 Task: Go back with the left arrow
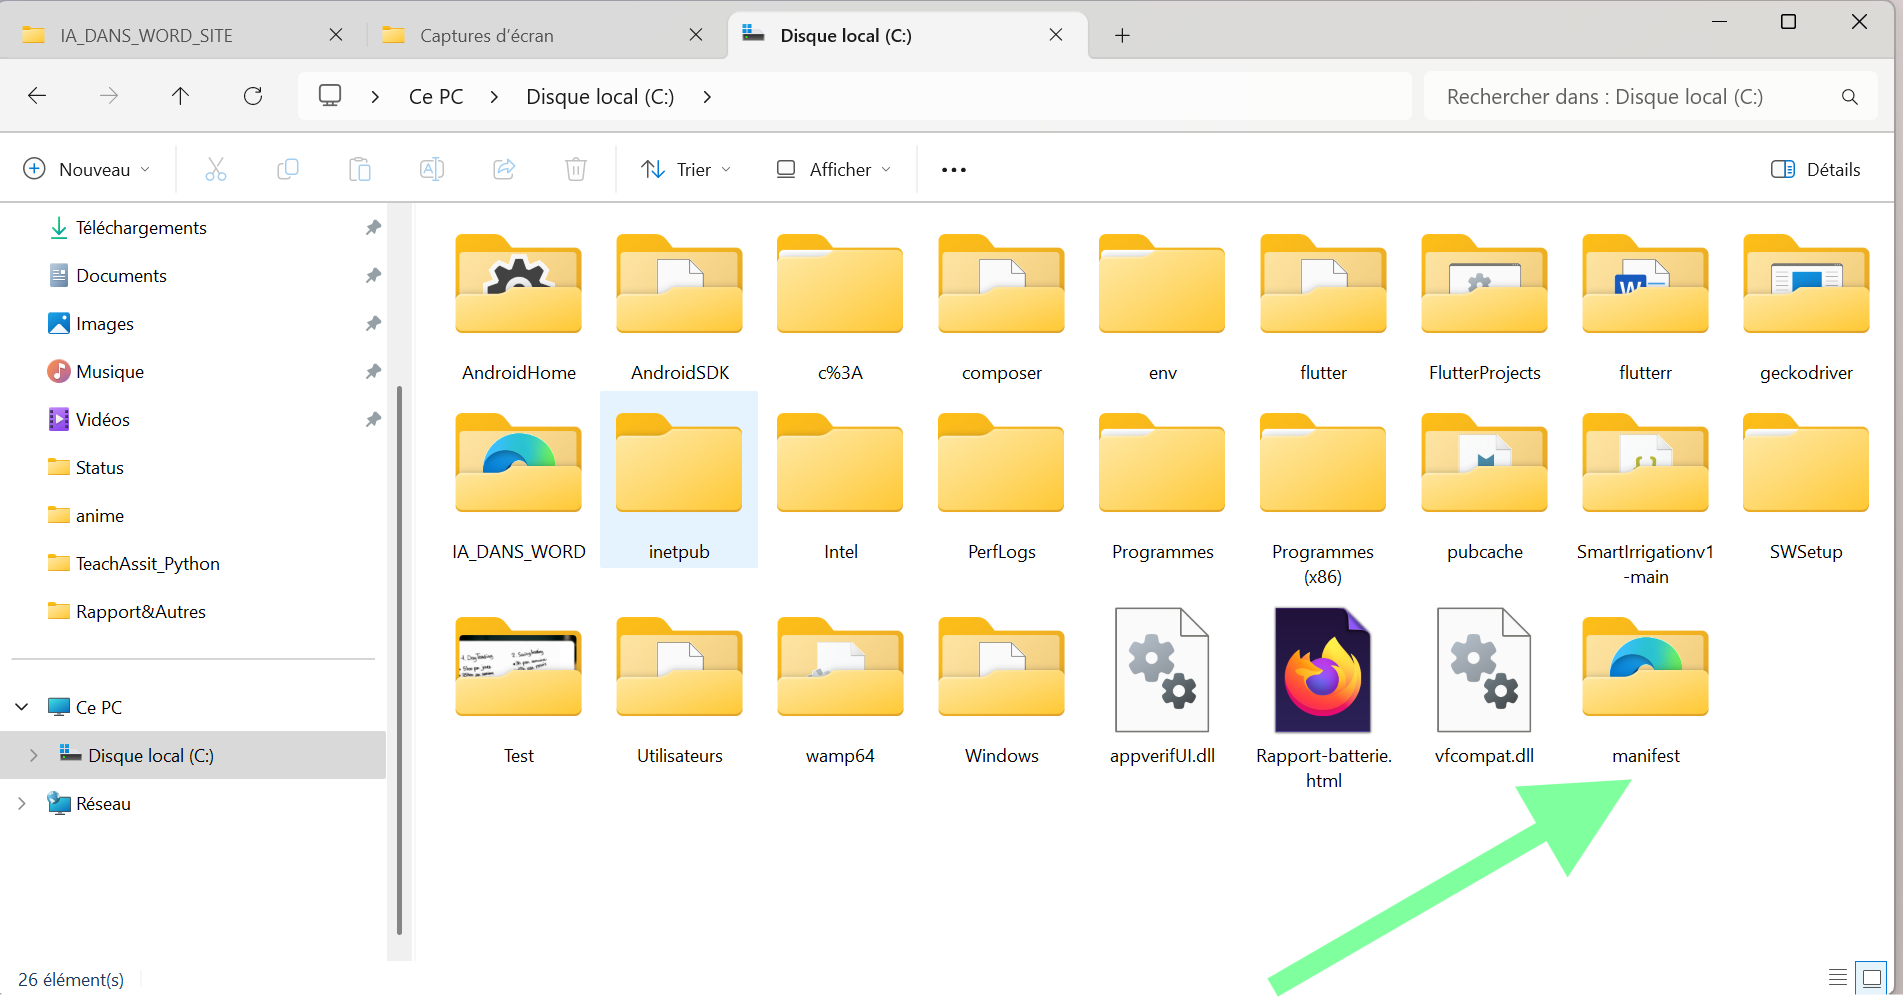click(37, 96)
